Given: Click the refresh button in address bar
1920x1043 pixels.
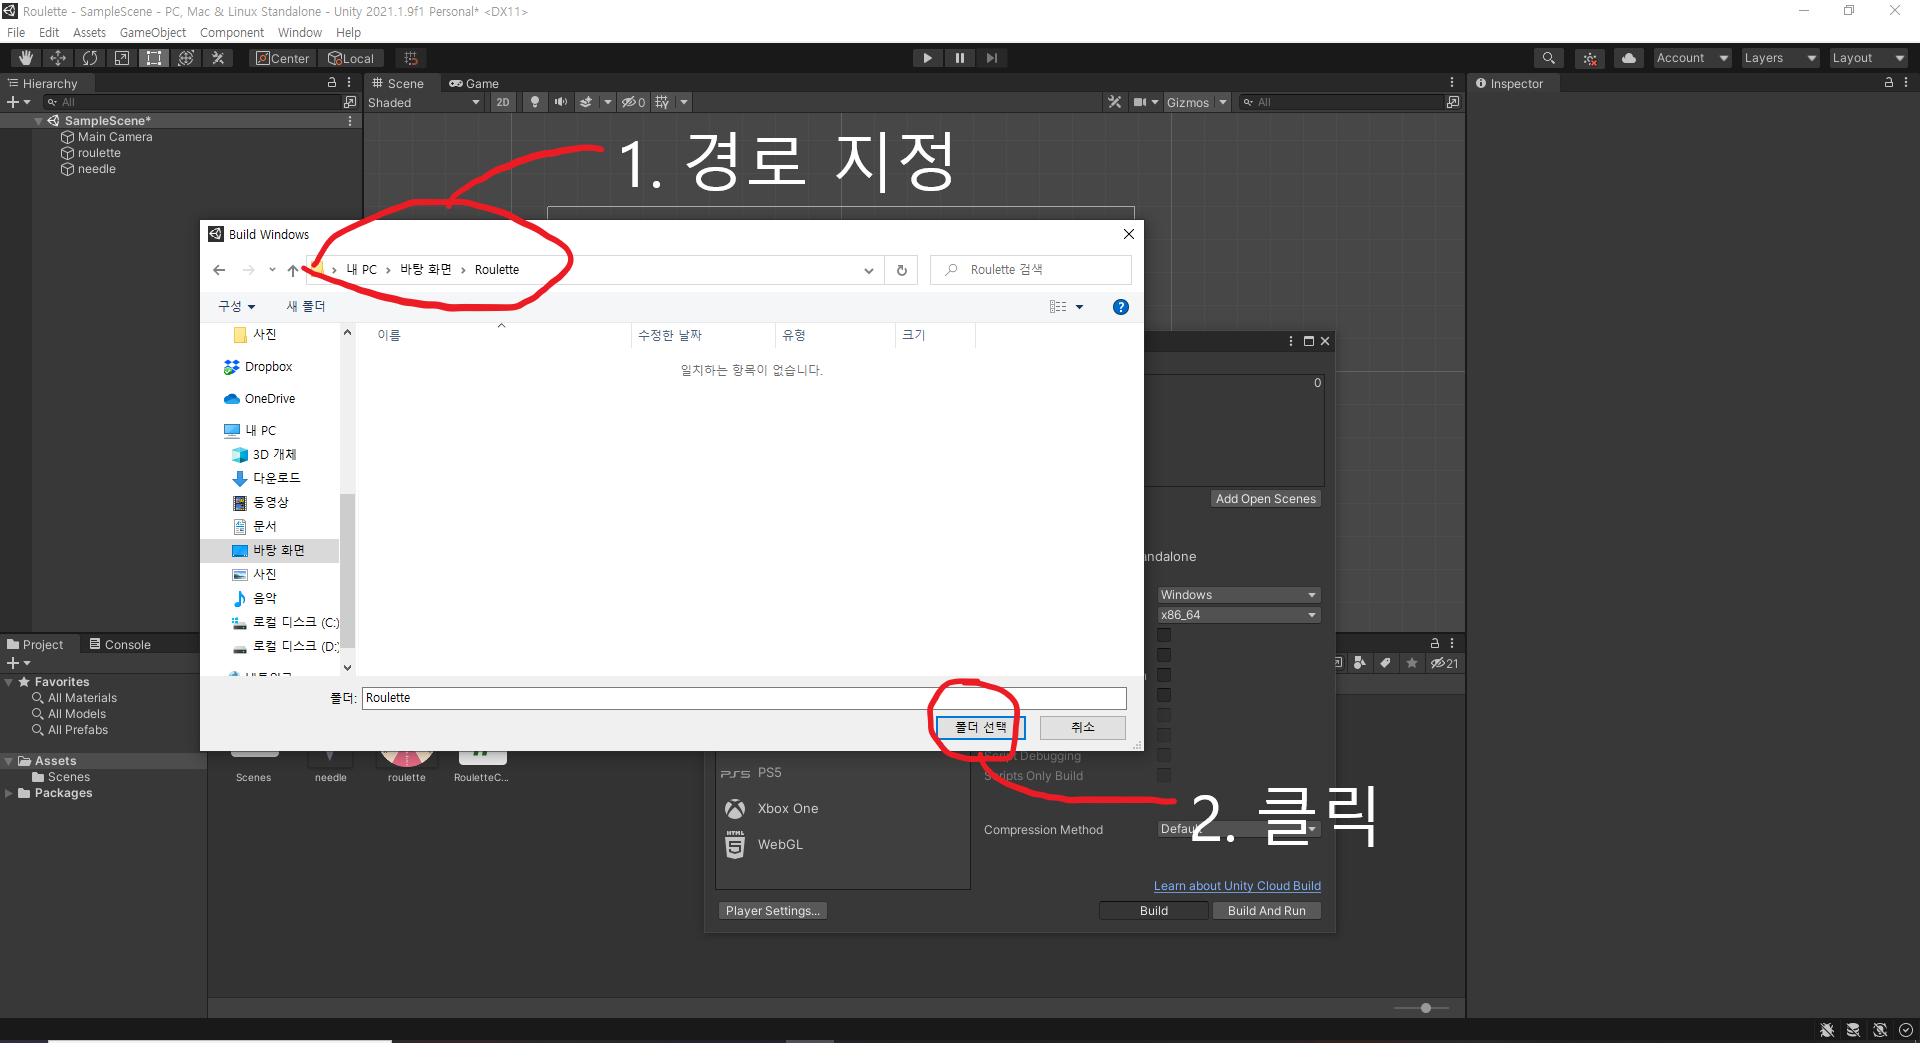Looking at the screenshot, I should click(901, 270).
